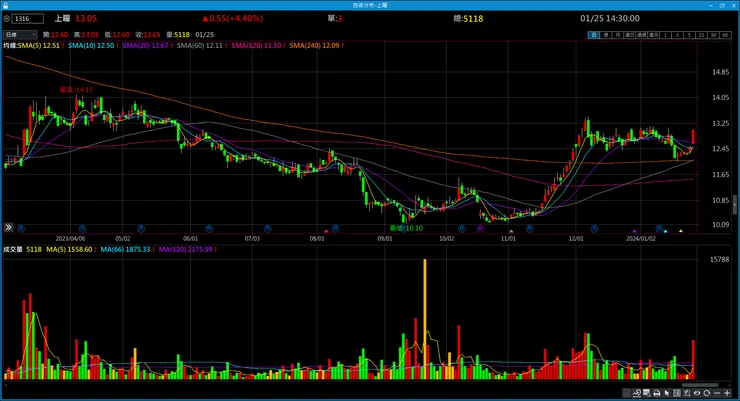Select the cursor pointer tool icon
Screen dimensions: 740x401
(x=666, y=393)
